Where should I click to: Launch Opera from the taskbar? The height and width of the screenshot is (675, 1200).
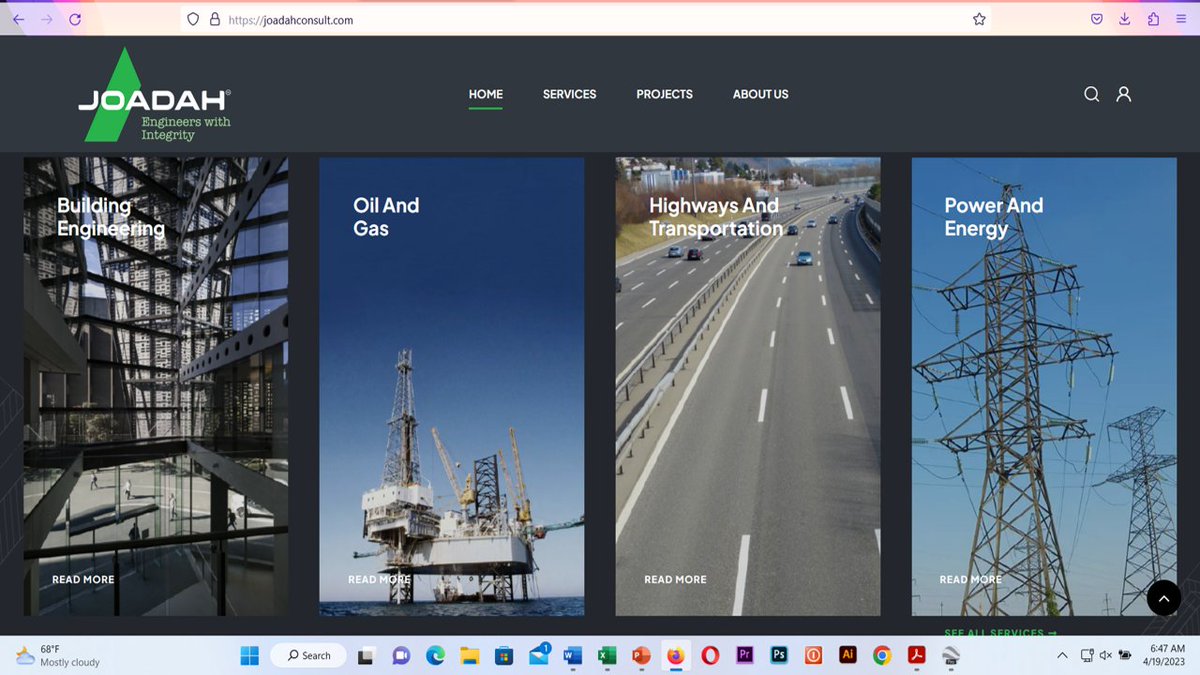[710, 656]
